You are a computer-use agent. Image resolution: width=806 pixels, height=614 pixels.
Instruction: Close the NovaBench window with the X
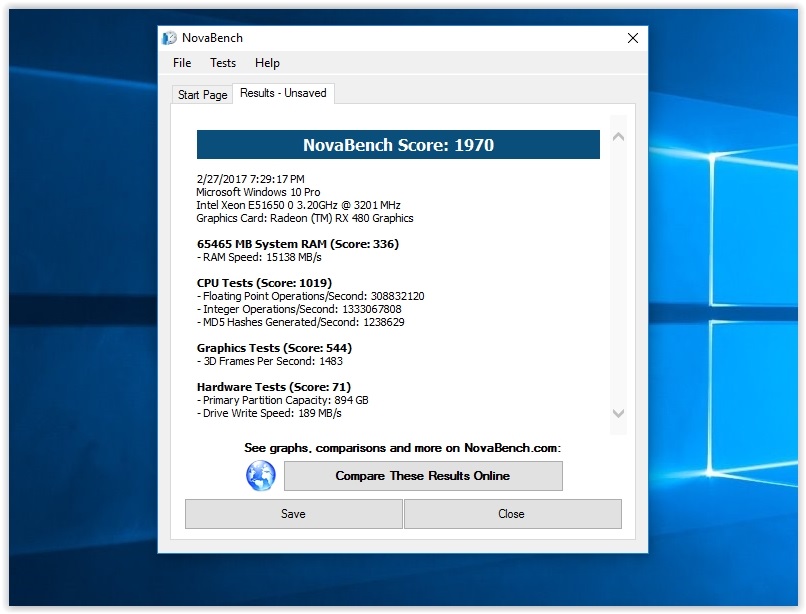632,38
